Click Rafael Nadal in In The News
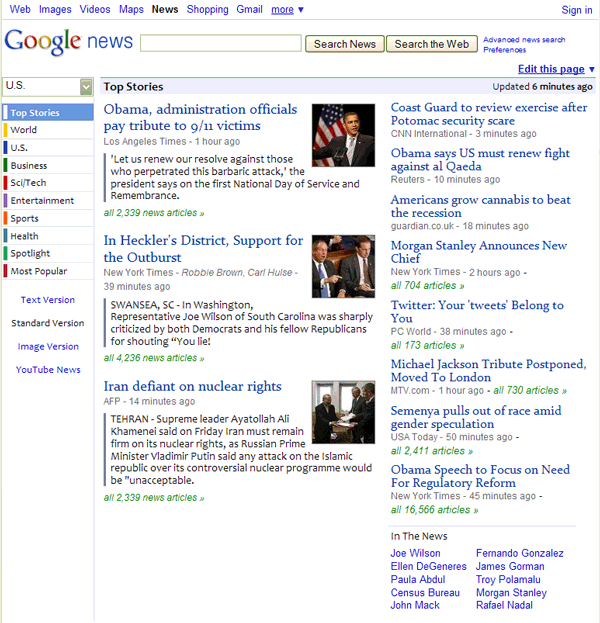600x623 pixels. (504, 605)
